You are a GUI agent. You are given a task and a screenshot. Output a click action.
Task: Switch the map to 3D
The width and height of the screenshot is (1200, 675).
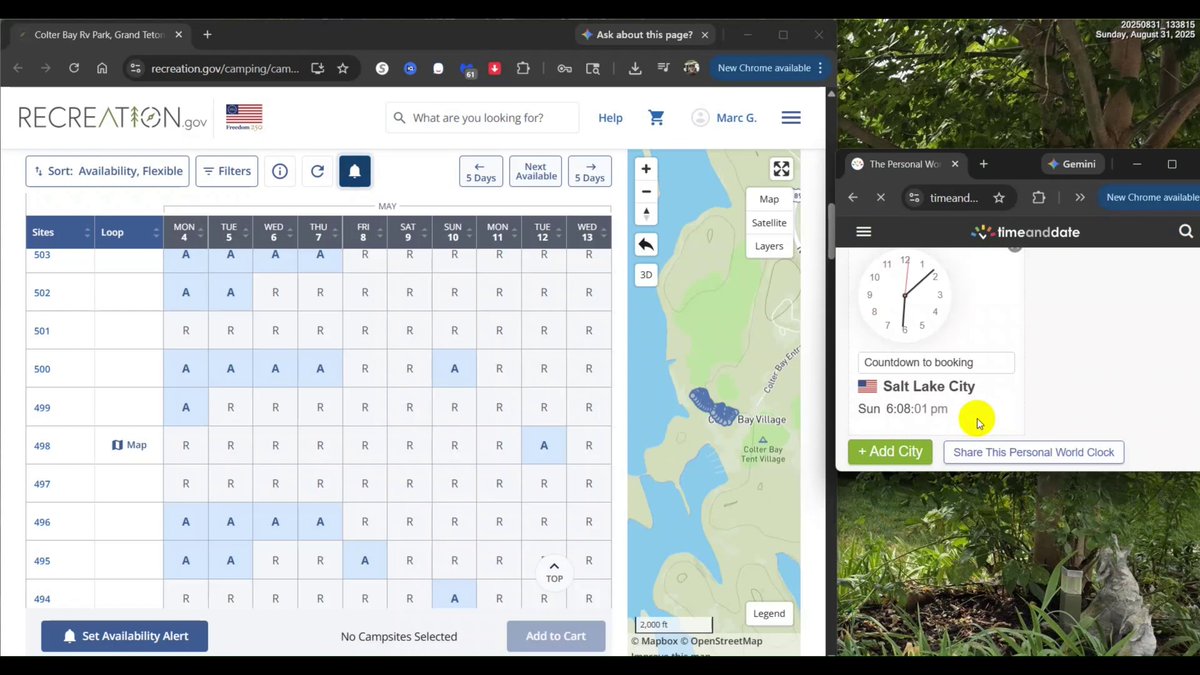pos(646,274)
